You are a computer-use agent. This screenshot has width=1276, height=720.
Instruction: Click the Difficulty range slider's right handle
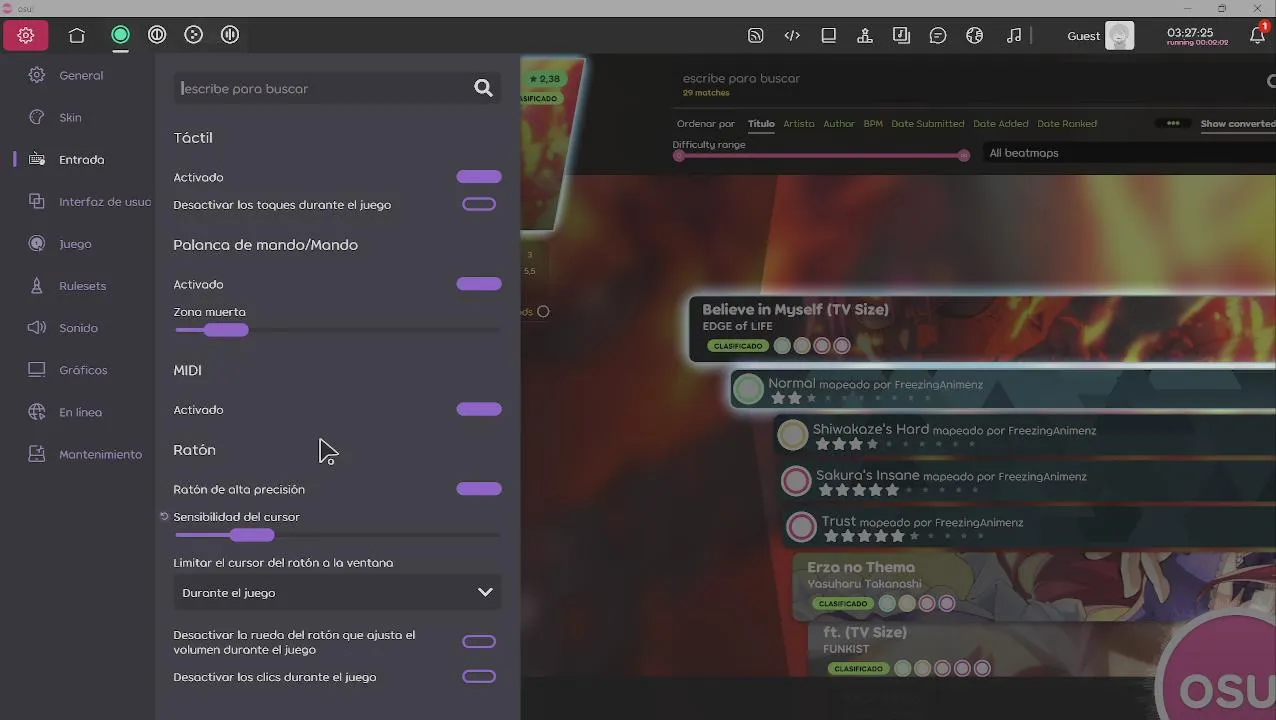pyautogui.click(x=964, y=155)
